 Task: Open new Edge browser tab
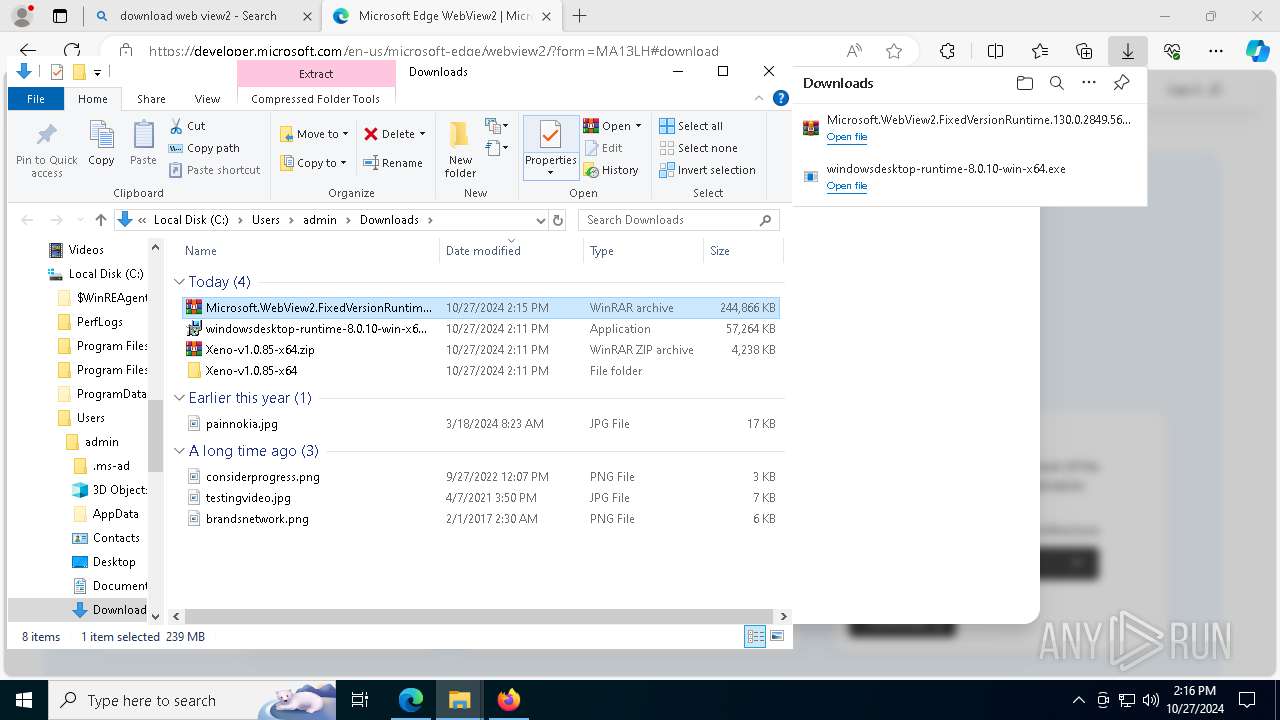[x=579, y=16]
